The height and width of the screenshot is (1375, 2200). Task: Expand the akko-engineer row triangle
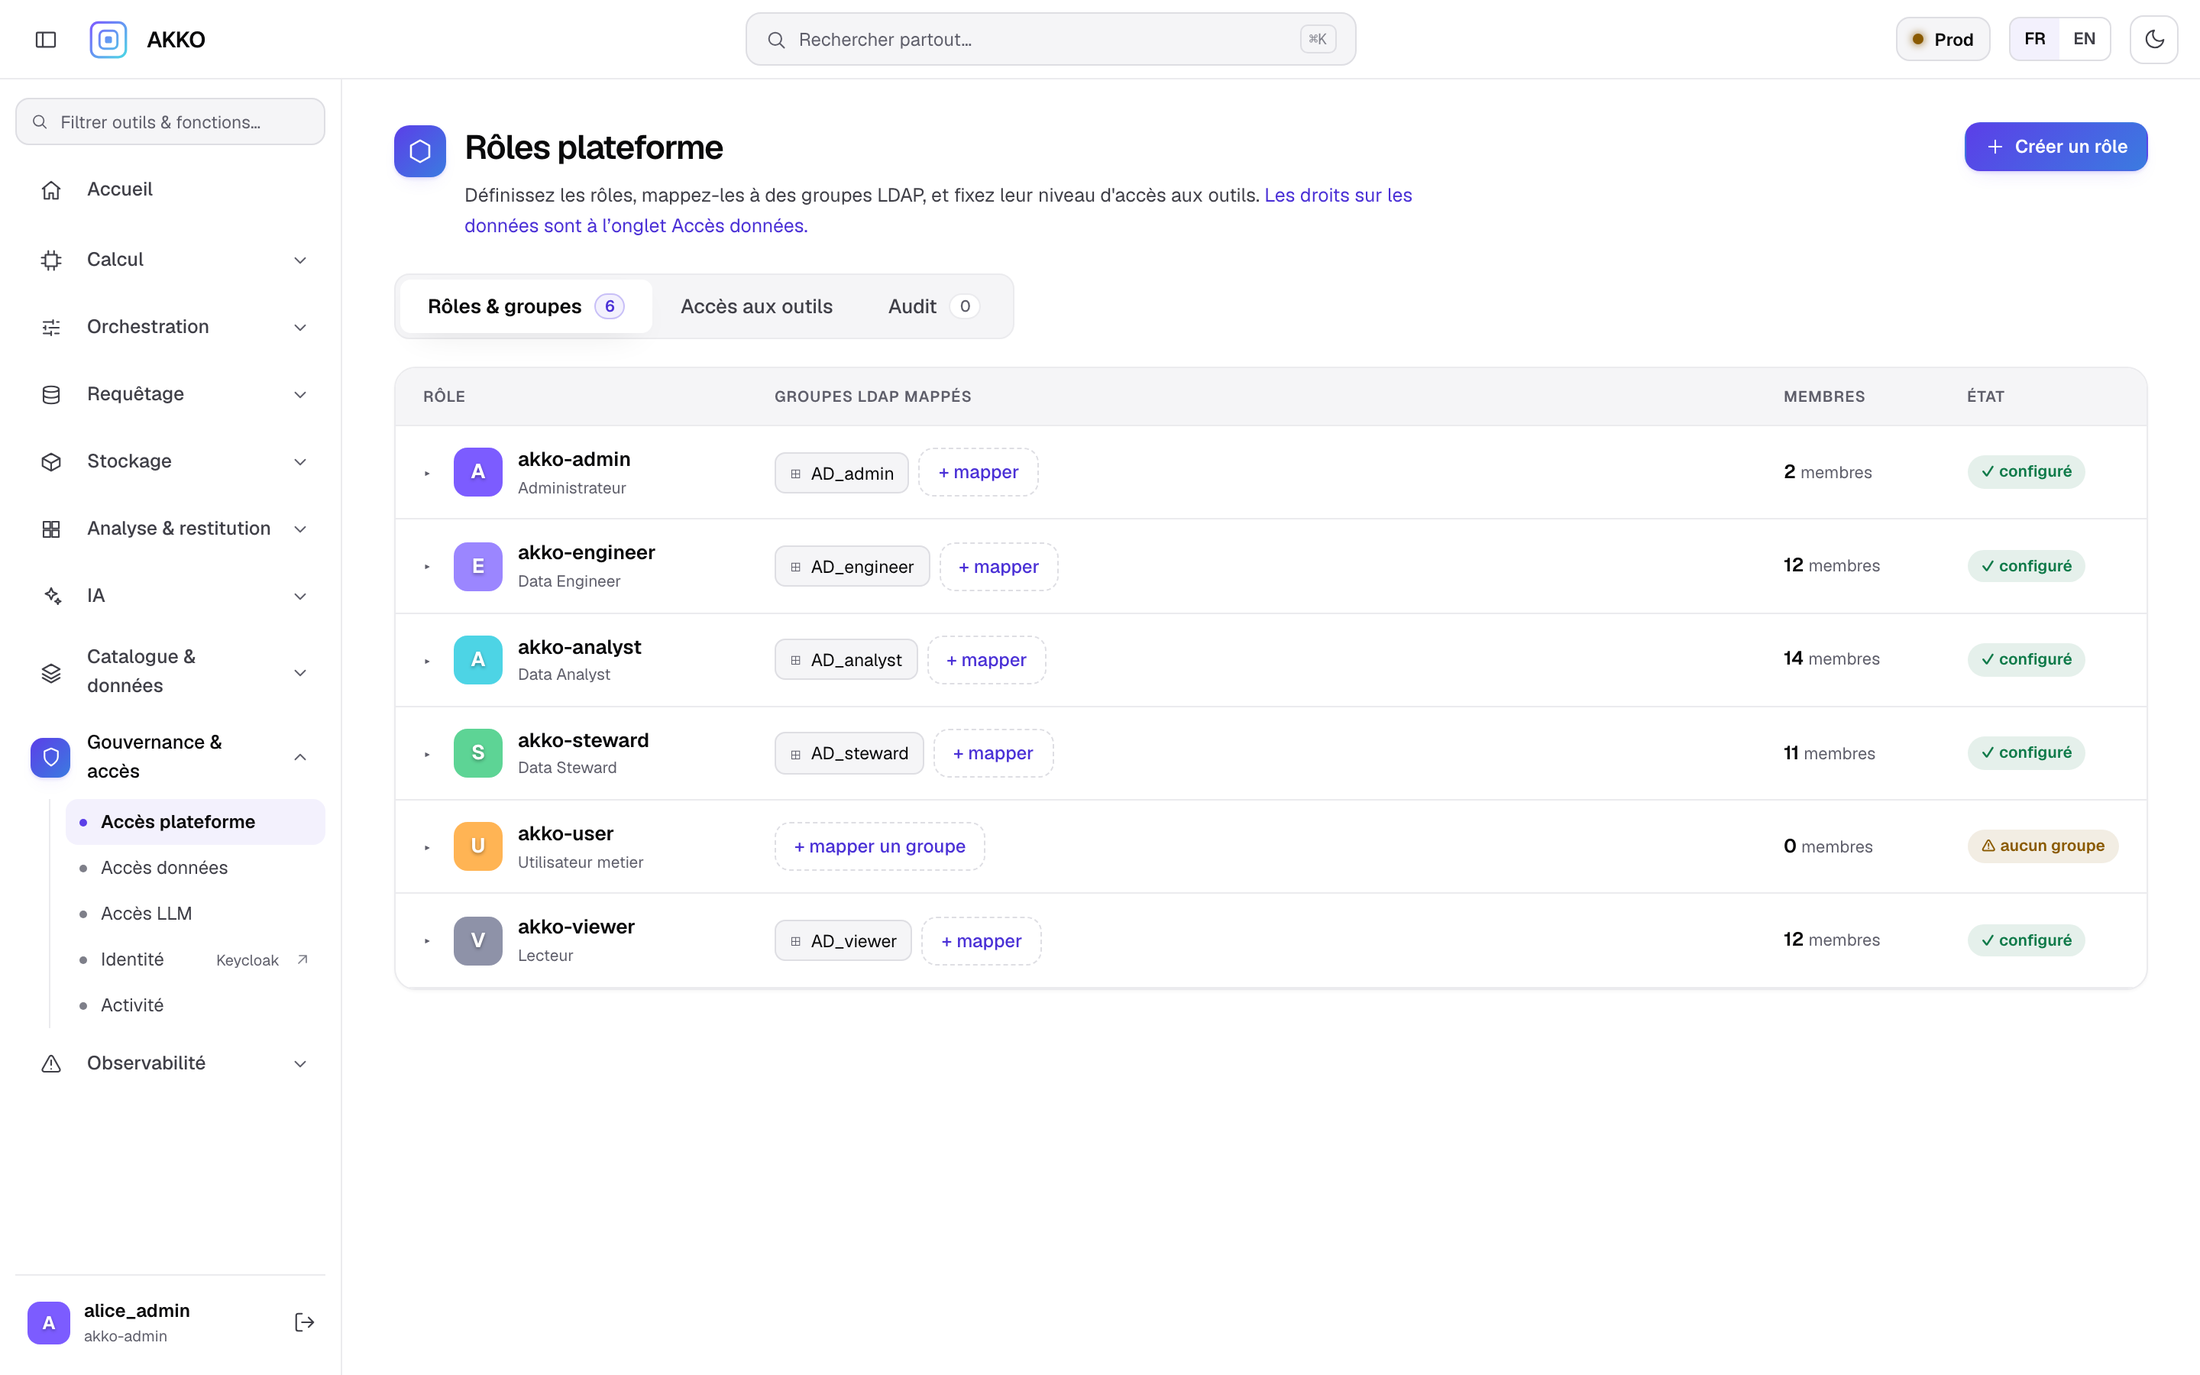pos(427,566)
